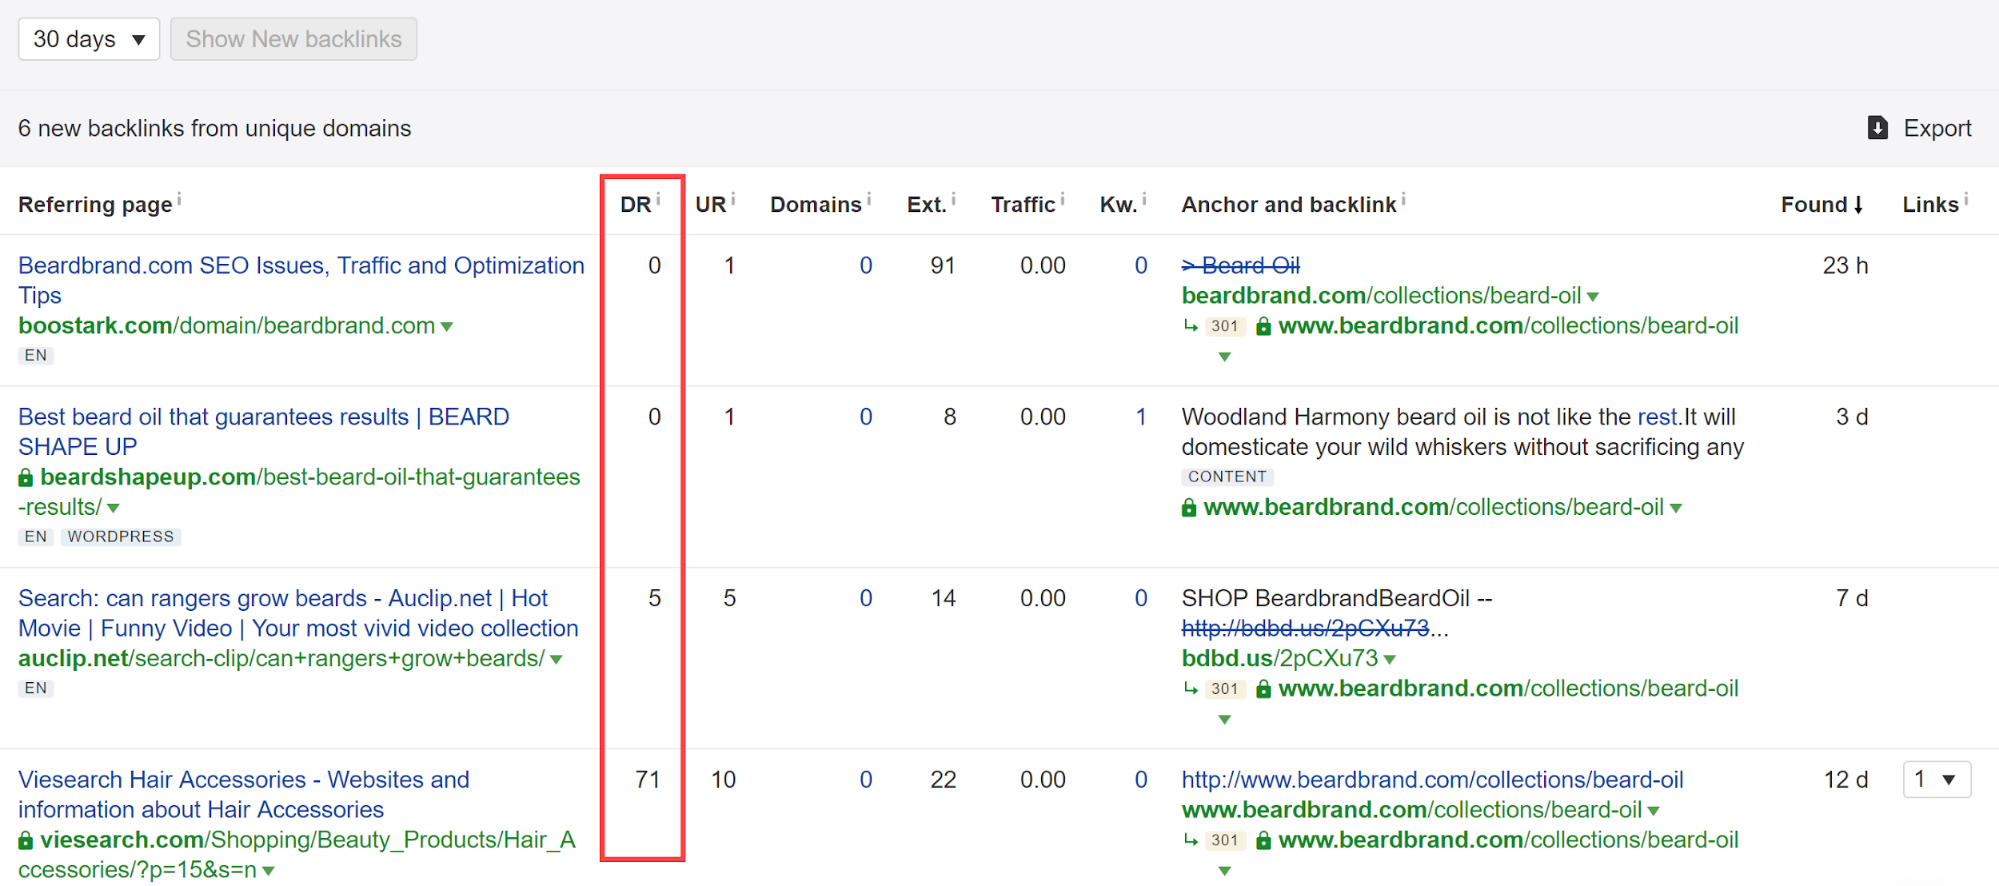Click Show New backlinks button
Viewport: 1999px width, 886px height.
point(293,39)
